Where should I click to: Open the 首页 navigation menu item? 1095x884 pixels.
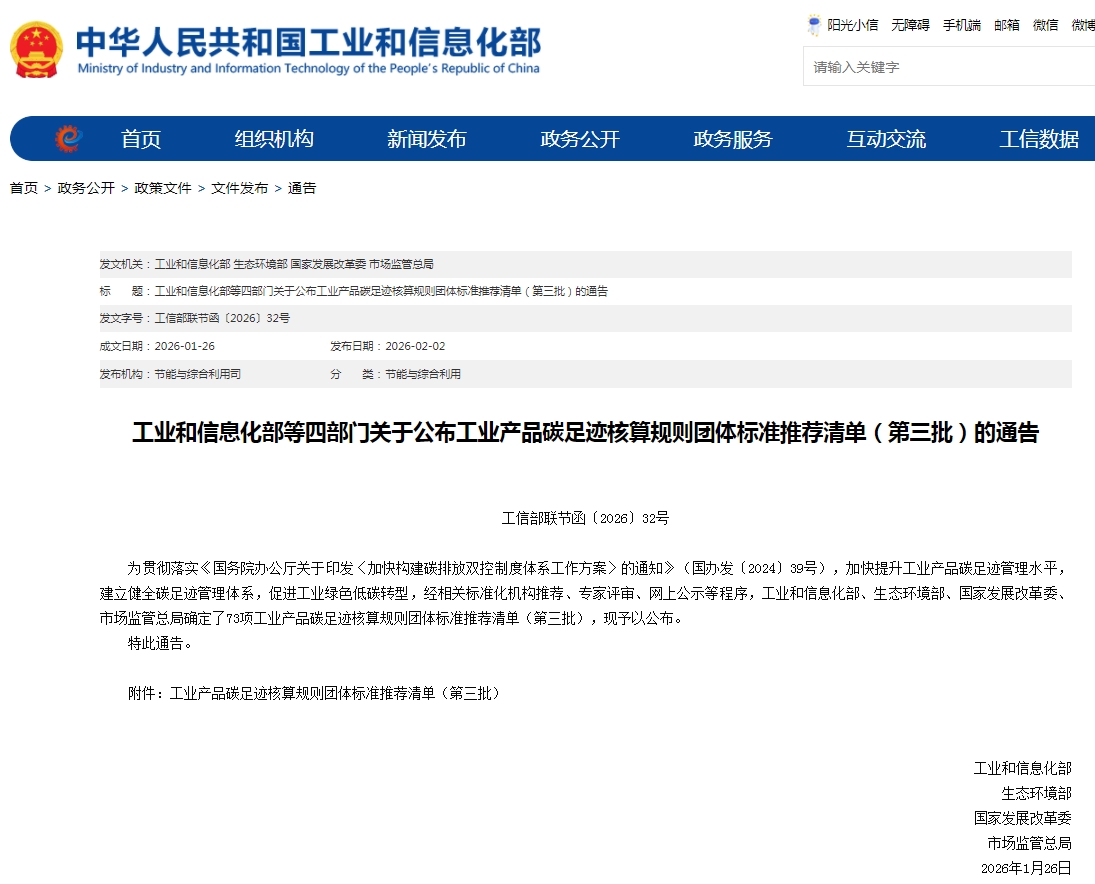[141, 139]
